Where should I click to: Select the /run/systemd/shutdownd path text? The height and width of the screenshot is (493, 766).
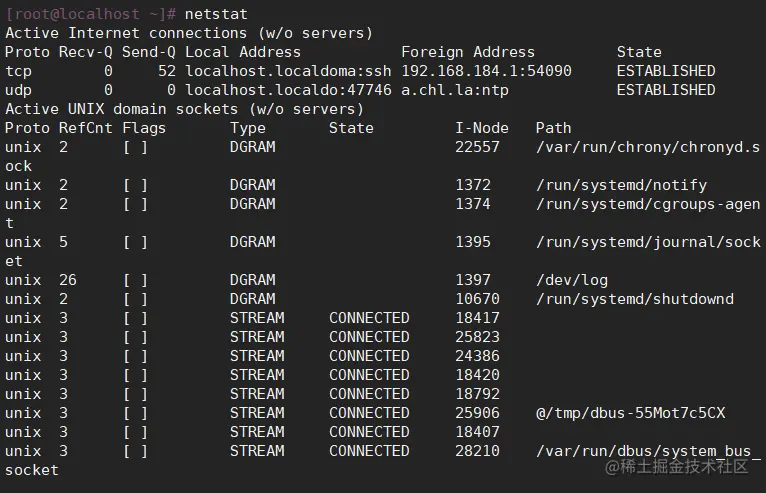coord(635,299)
